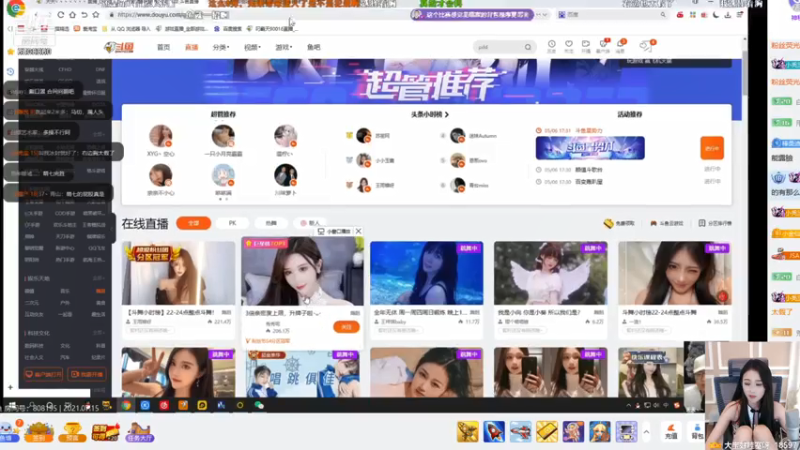Open the 预言 trophy icon
Viewport: 800px width, 450px height.
(x=72, y=432)
